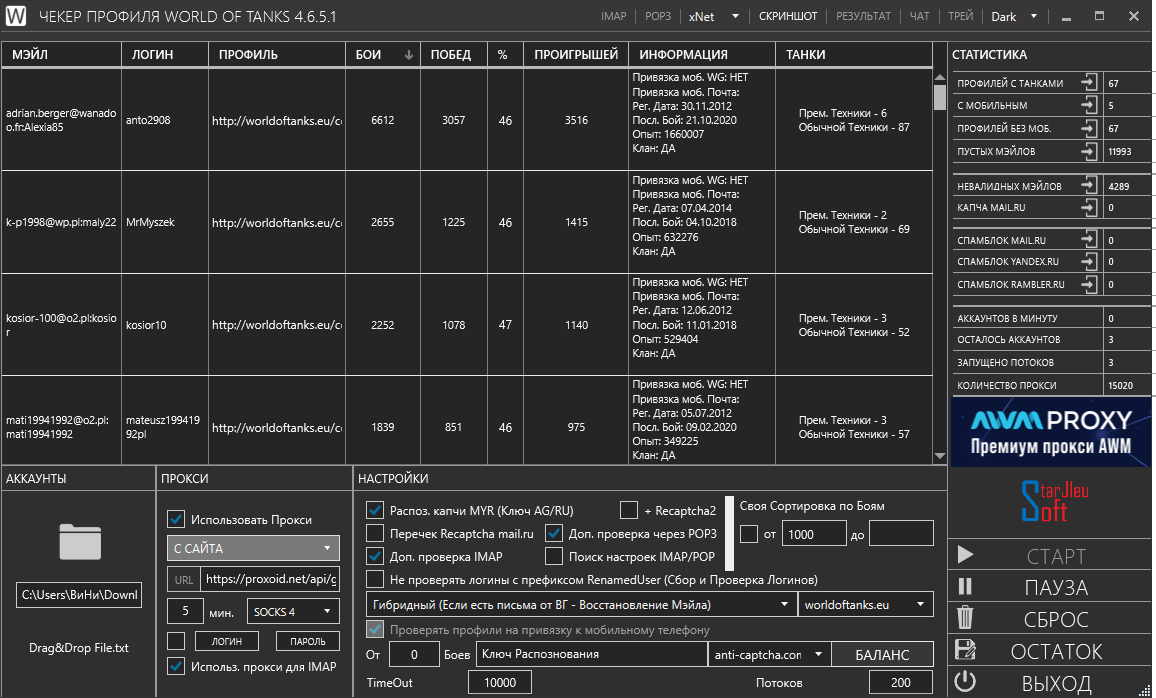Click the ПАУЗА button
Image resolution: width=1156 pixels, height=698 pixels.
tap(1055, 587)
